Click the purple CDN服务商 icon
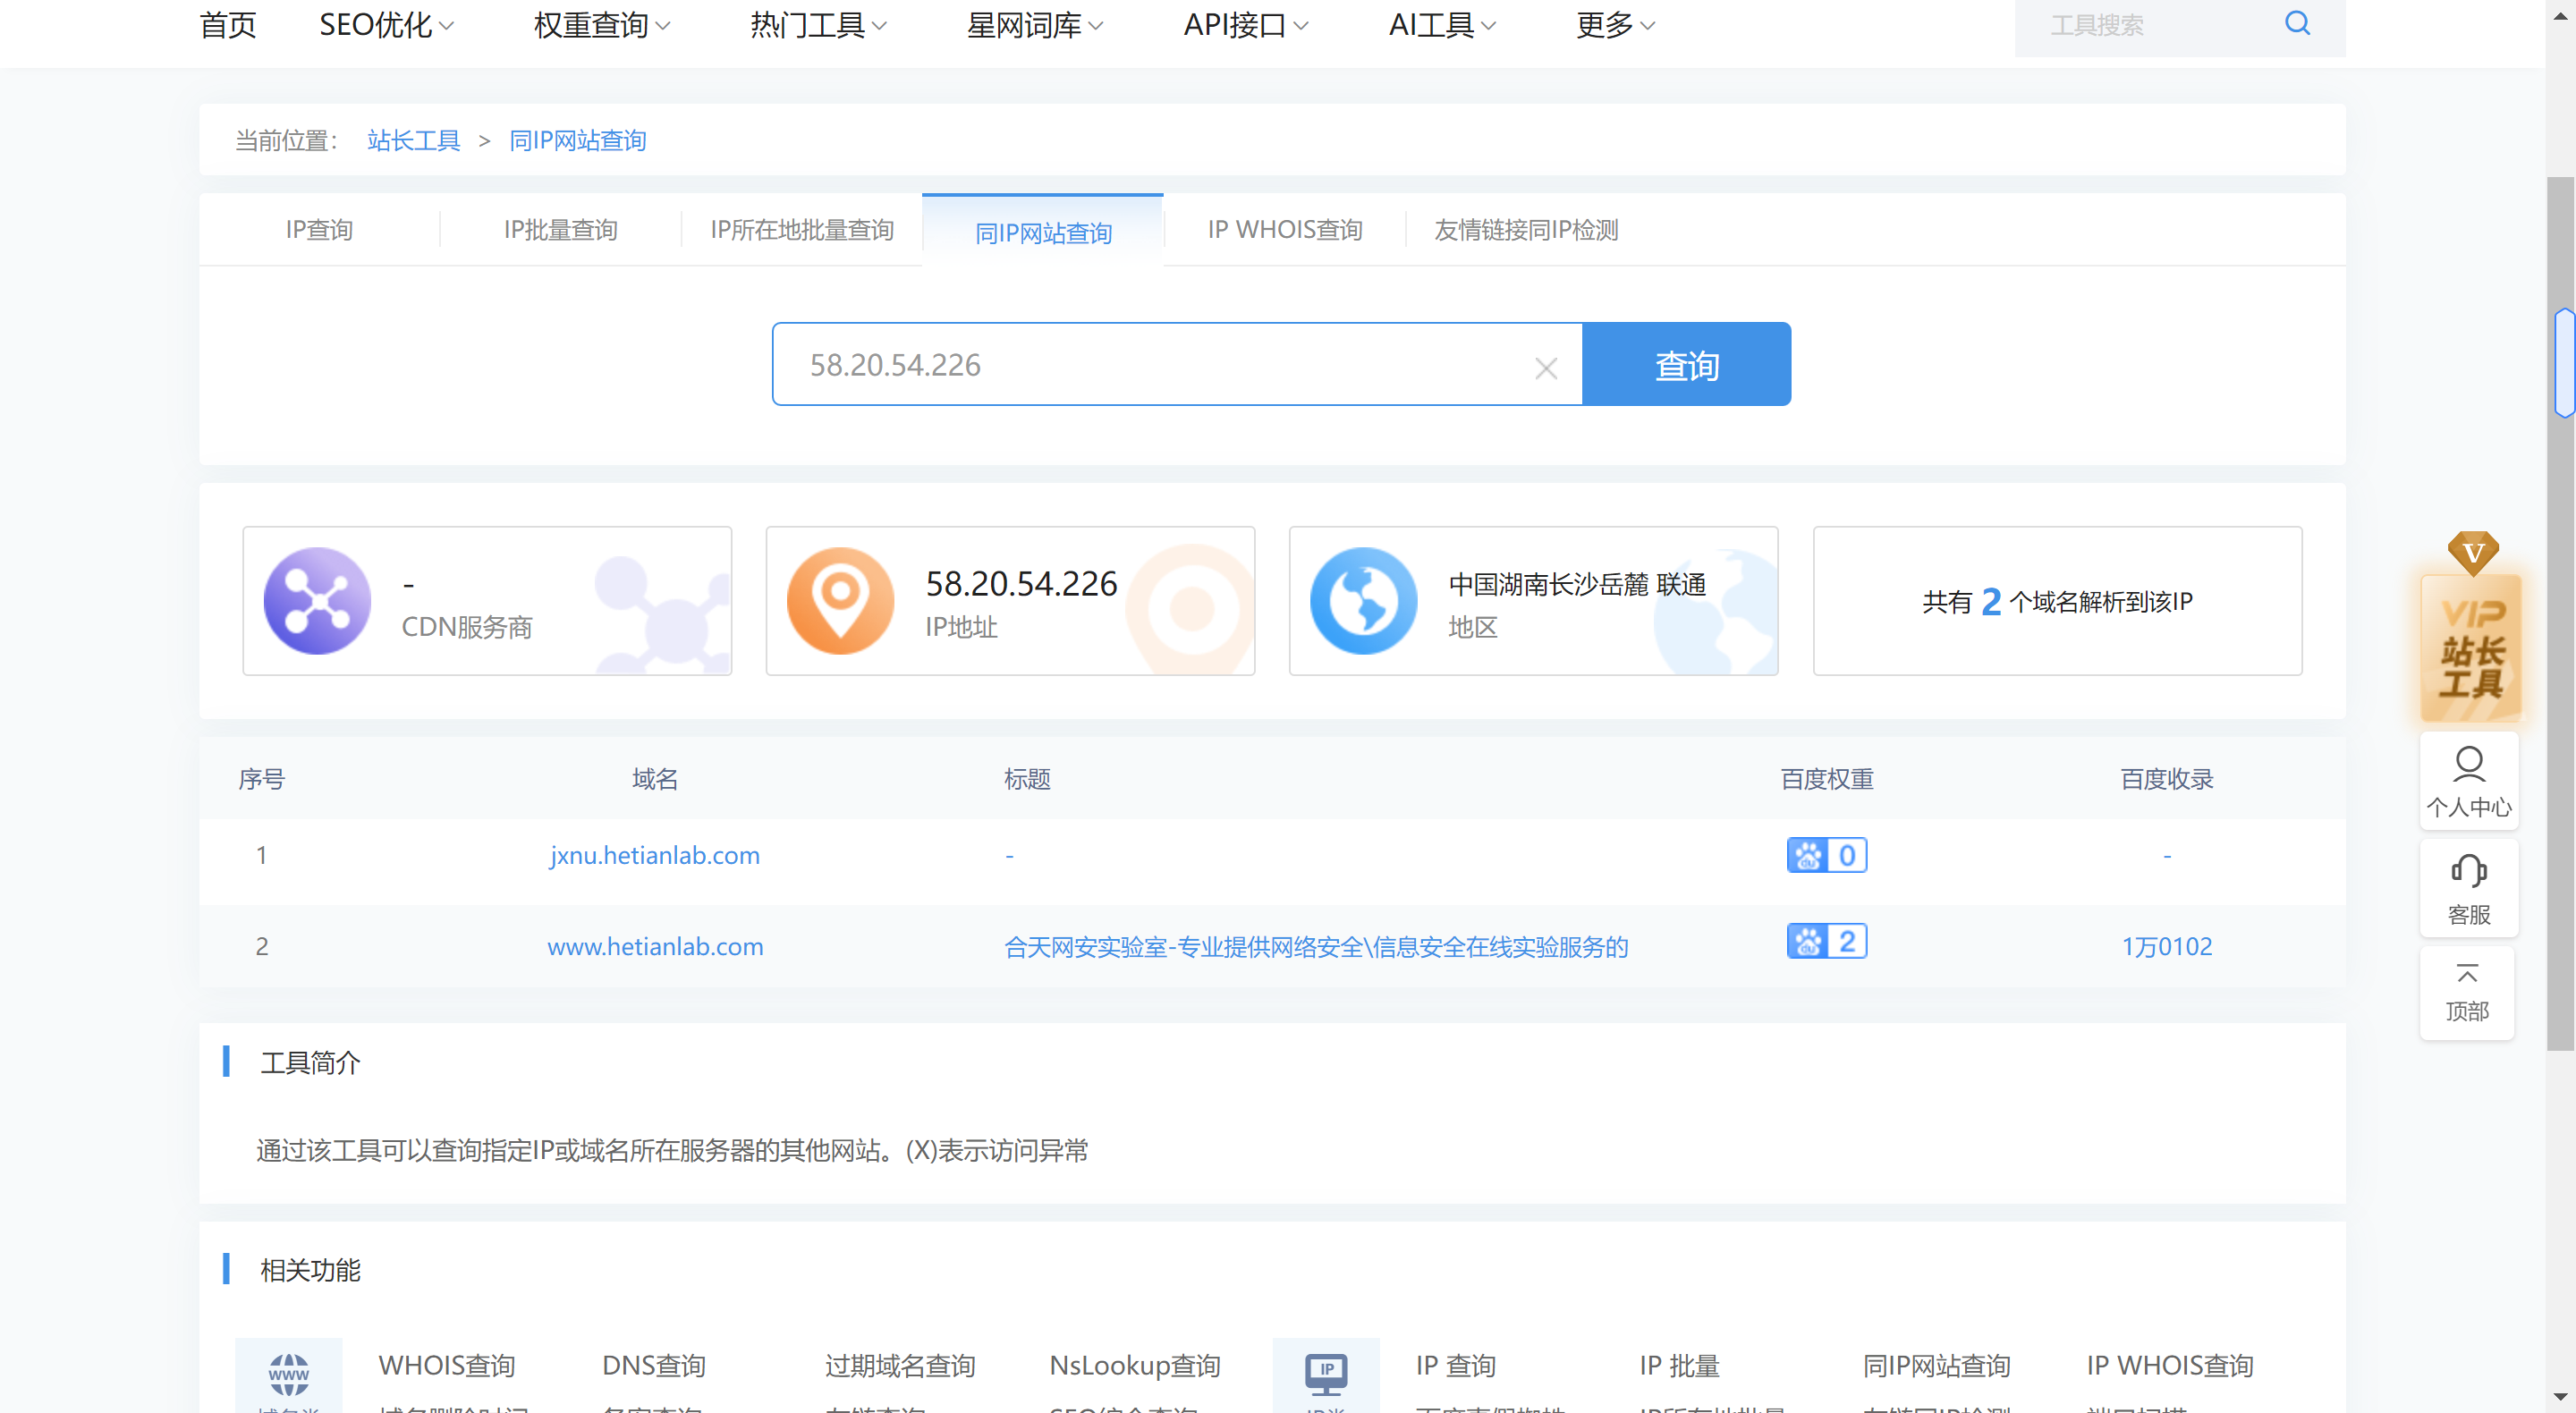The width and height of the screenshot is (2576, 1413). 317,601
